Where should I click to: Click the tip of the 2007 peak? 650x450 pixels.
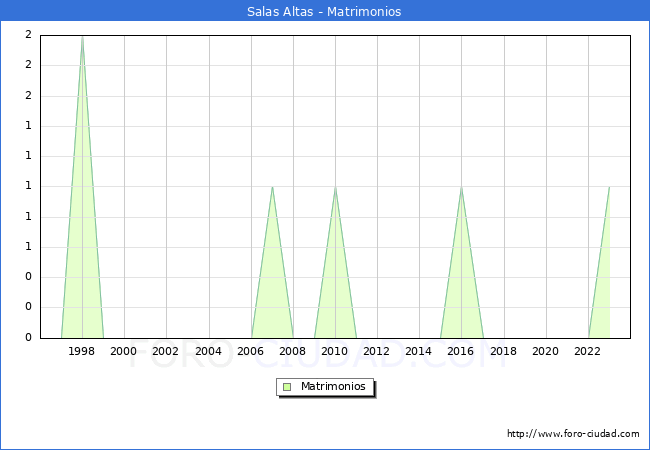click(272, 187)
